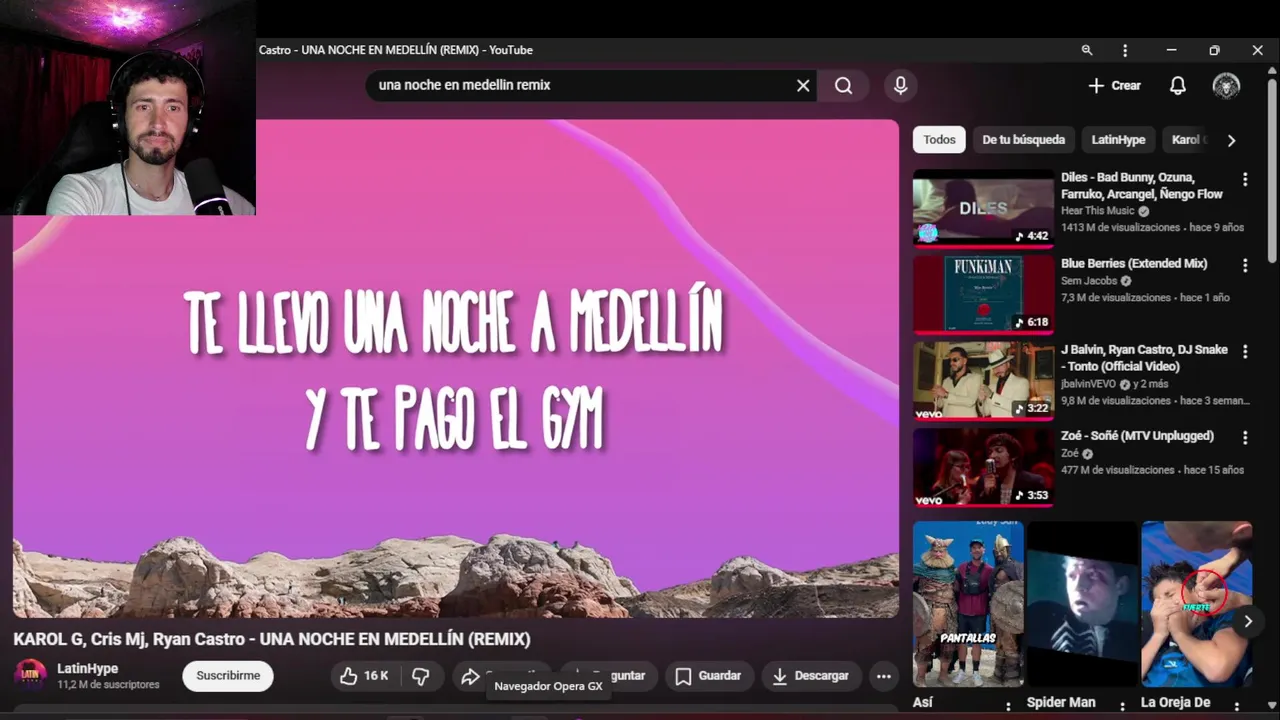Go to Hear This Music channel

1097,211
